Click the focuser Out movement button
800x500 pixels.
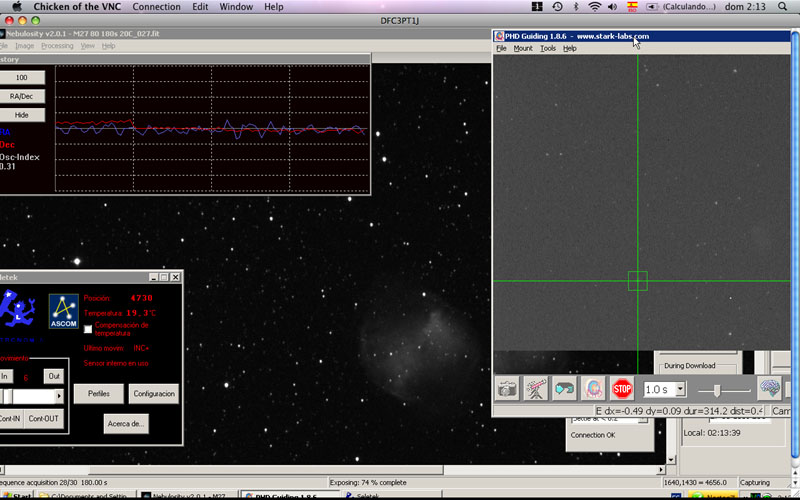tap(52, 376)
